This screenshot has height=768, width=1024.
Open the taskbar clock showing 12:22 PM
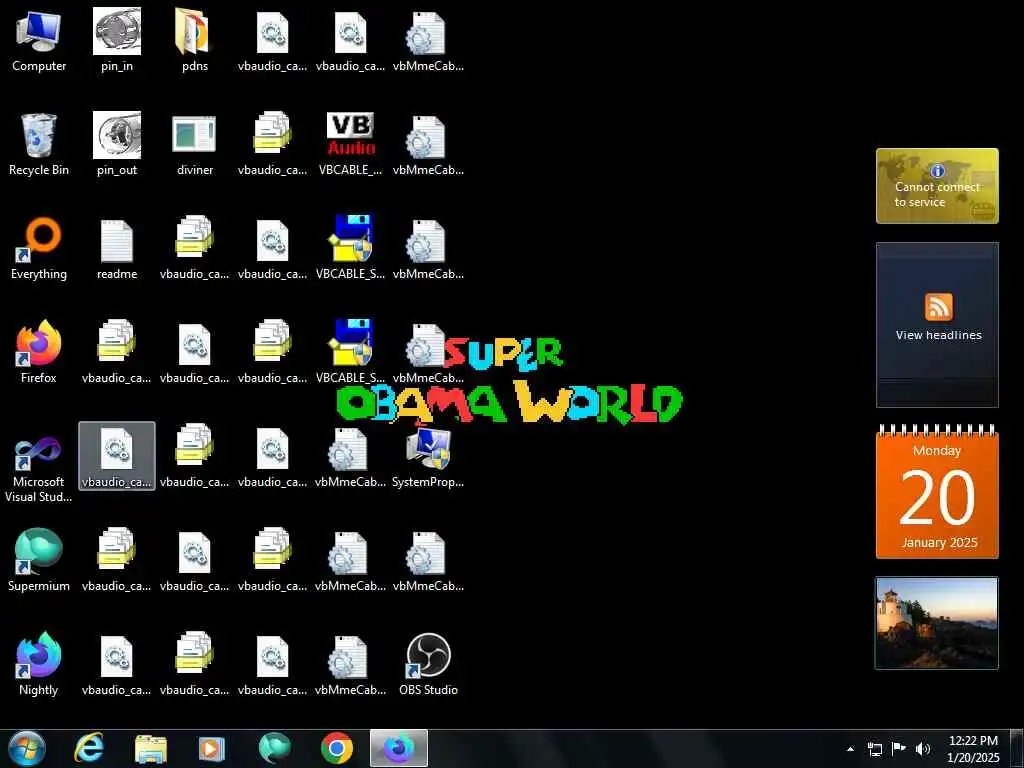coord(973,749)
